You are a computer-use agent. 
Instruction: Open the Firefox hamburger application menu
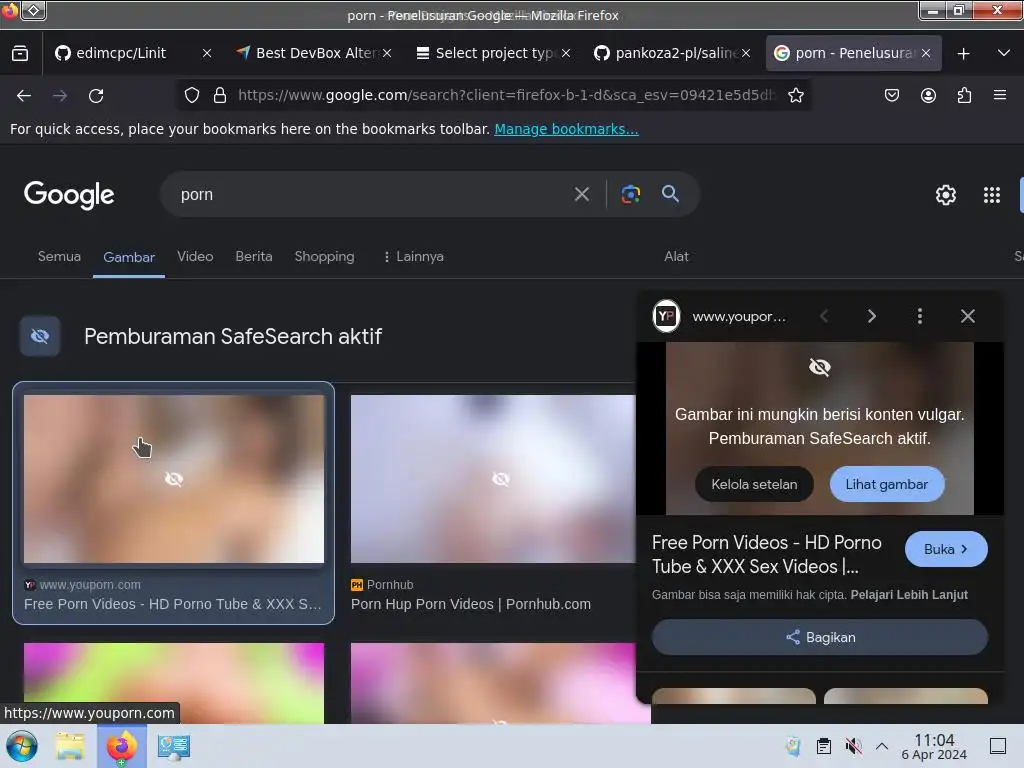tap(1000, 95)
